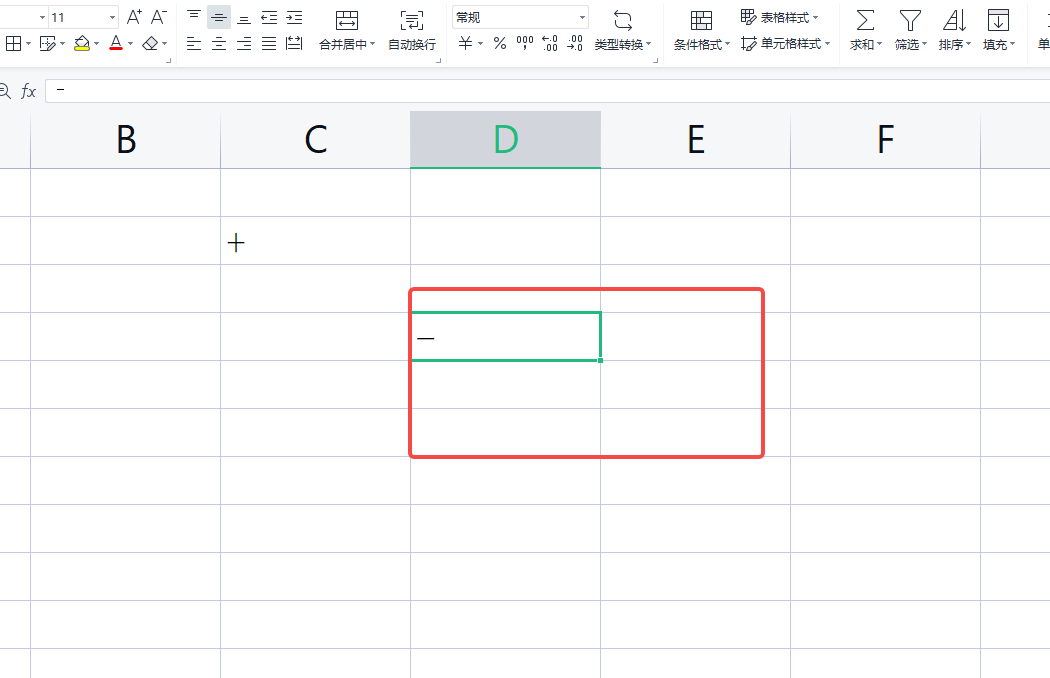
Task: Apply percent style format
Action: pos(499,43)
